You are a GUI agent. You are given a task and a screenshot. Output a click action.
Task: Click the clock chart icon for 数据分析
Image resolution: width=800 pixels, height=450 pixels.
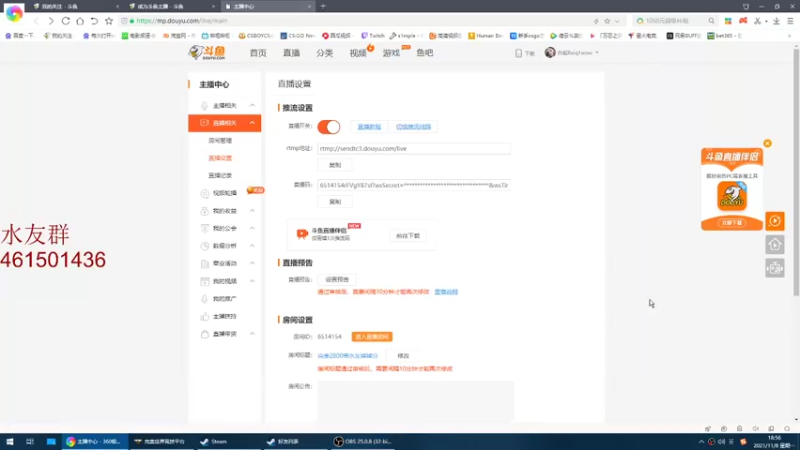(x=205, y=246)
